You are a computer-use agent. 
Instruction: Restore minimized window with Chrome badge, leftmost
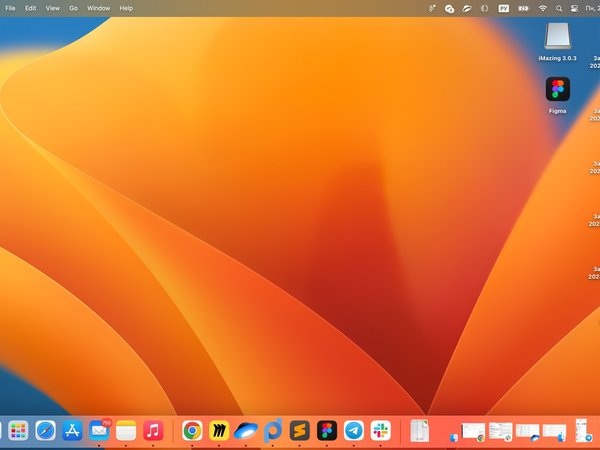(473, 432)
